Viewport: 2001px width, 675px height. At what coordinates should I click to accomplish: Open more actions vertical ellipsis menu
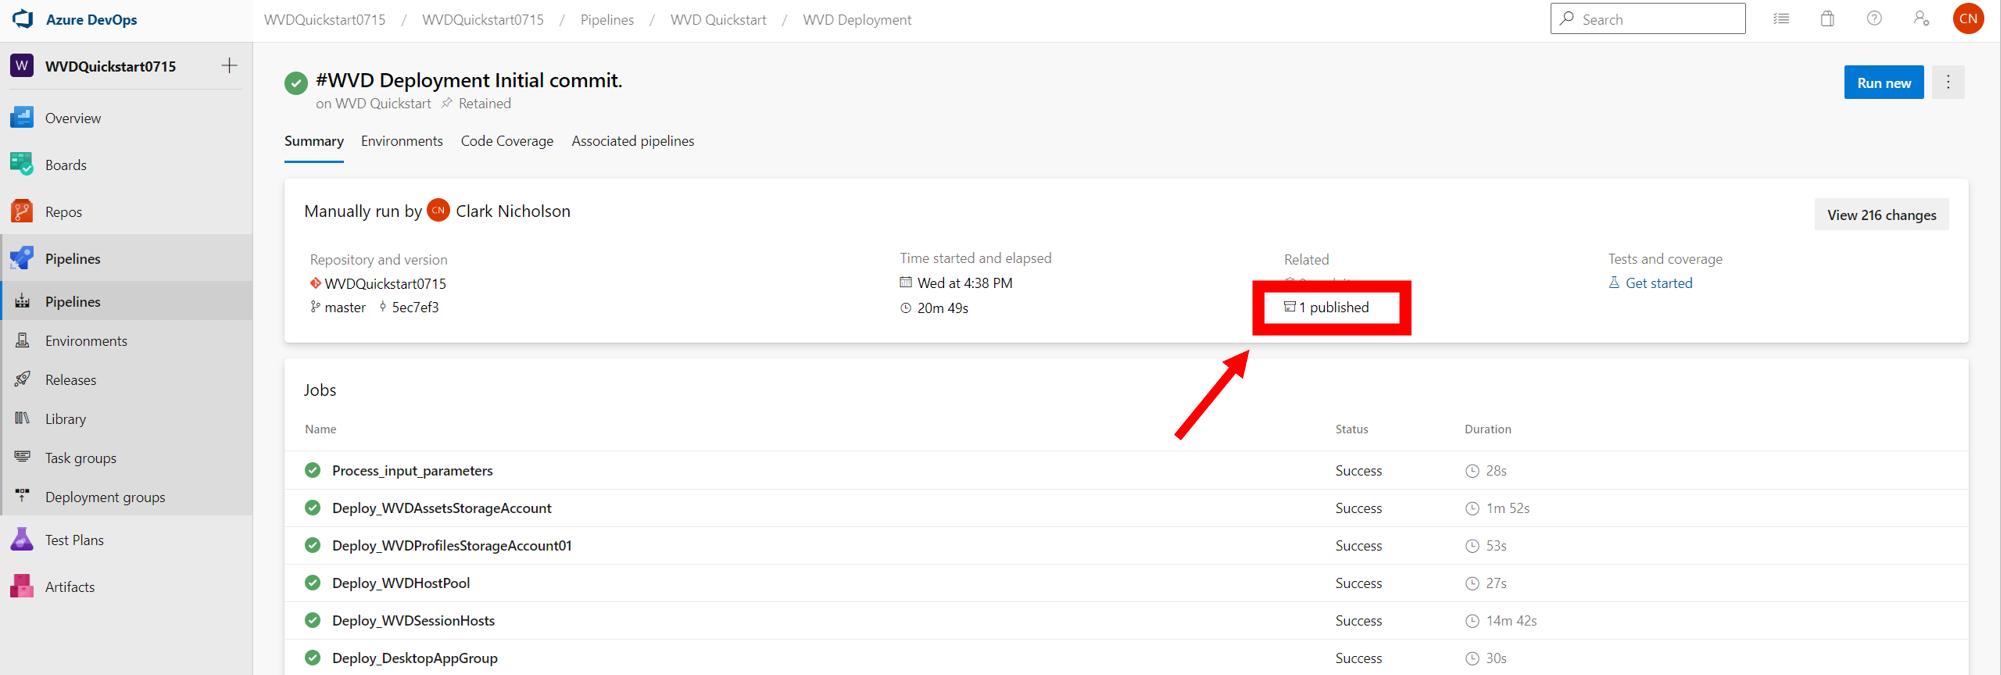(x=1948, y=83)
